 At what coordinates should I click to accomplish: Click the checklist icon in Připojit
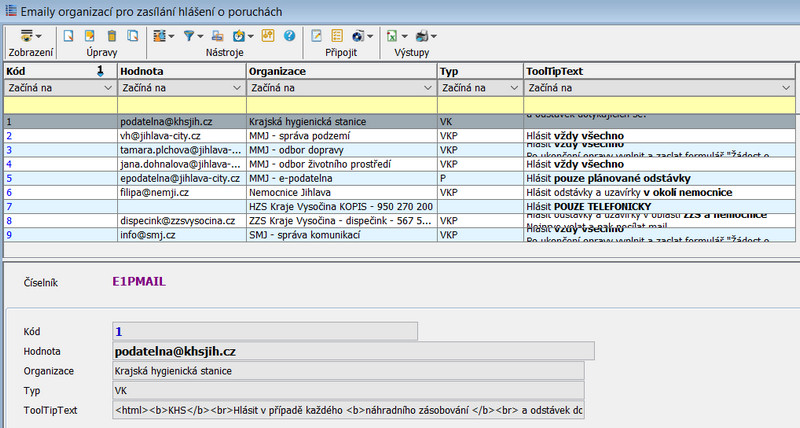click(x=337, y=35)
